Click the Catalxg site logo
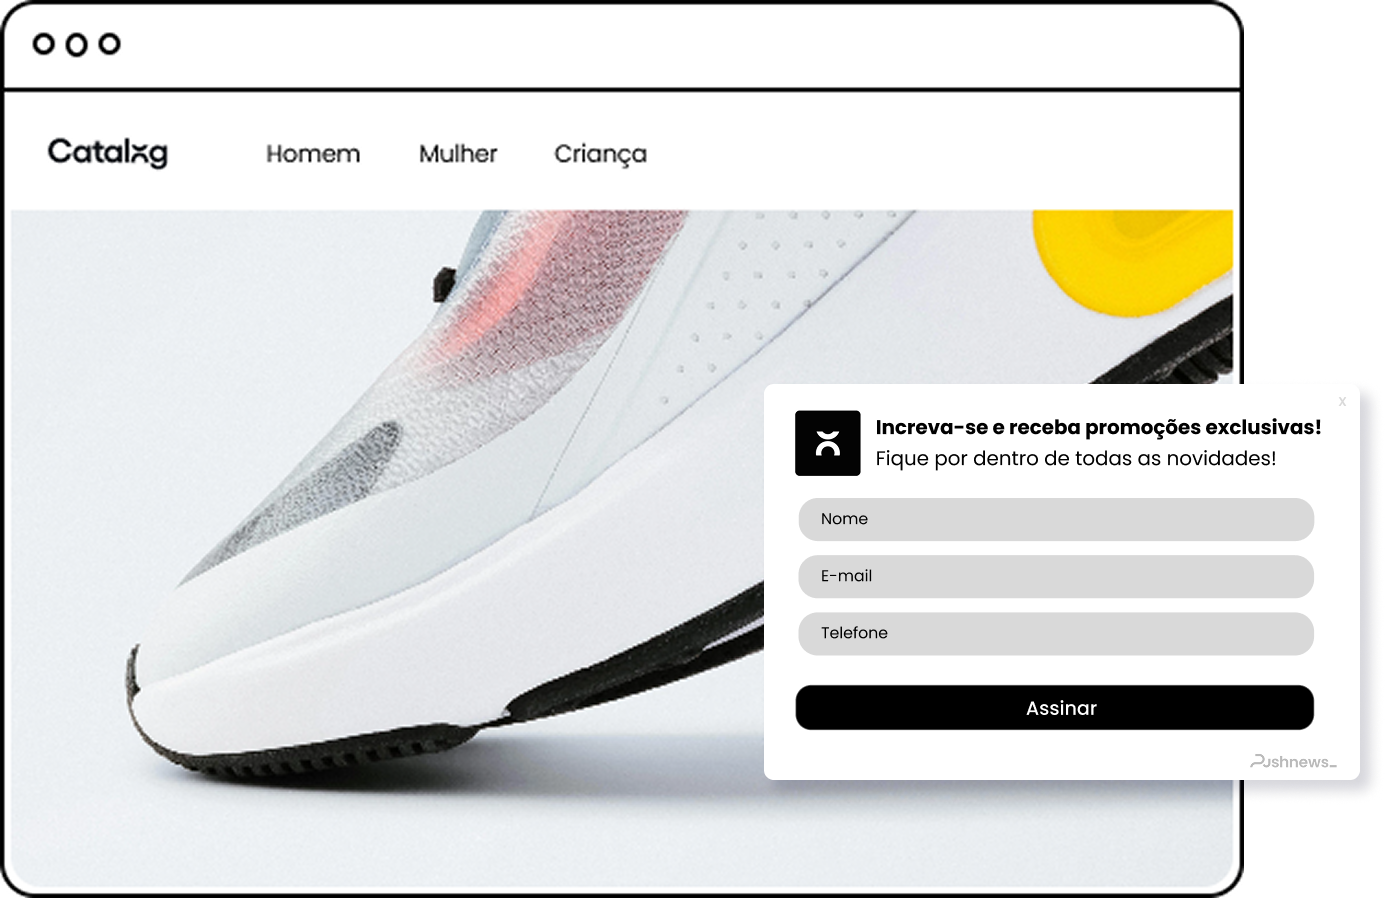1385x898 pixels. click(108, 152)
